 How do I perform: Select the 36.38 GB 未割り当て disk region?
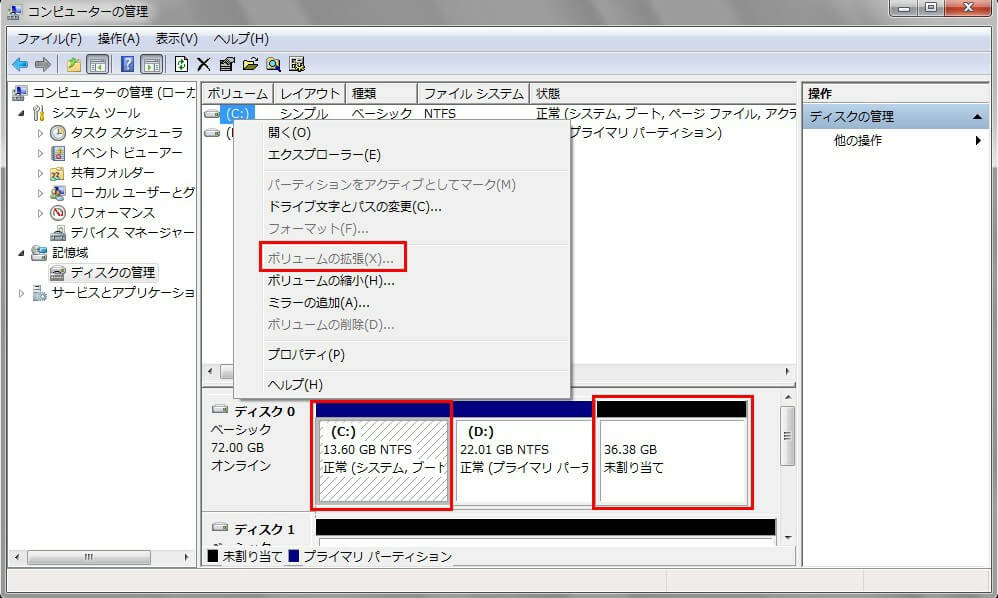point(671,460)
